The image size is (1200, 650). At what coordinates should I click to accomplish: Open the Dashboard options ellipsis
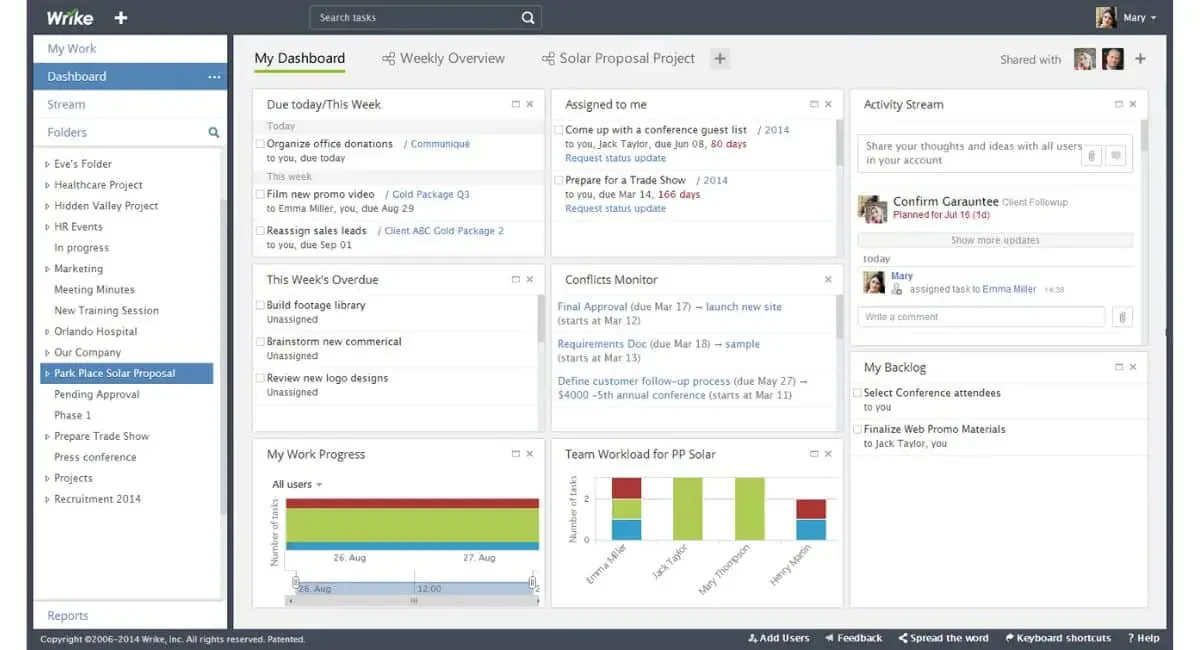pyautogui.click(x=214, y=77)
